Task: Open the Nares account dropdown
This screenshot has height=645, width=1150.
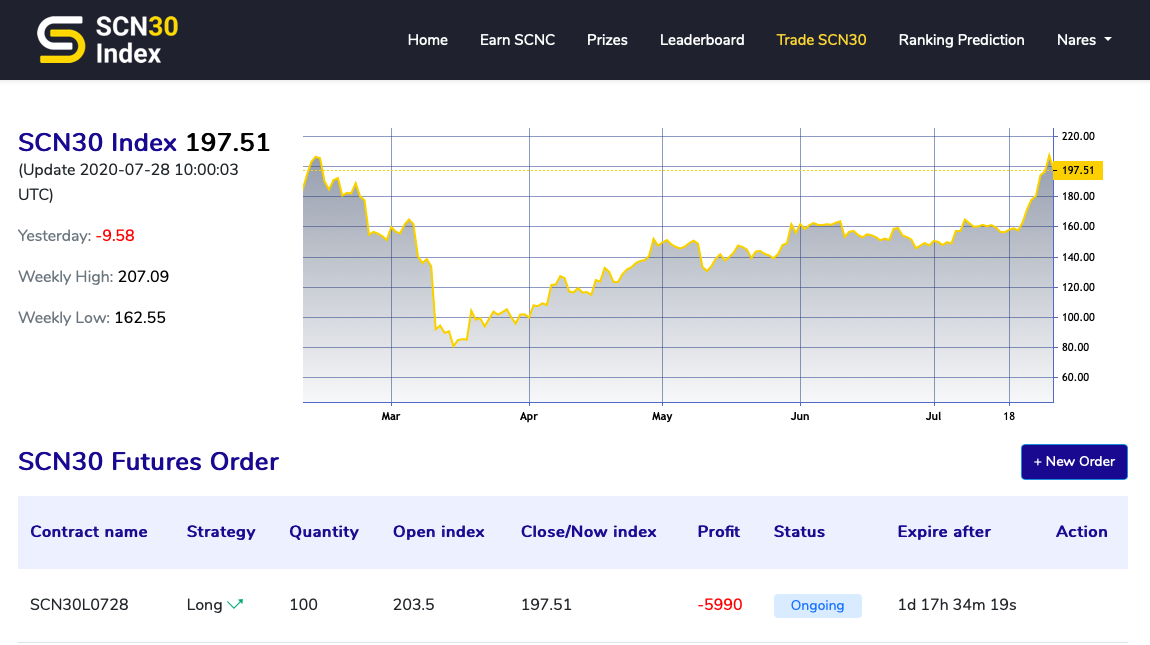Action: 1083,40
